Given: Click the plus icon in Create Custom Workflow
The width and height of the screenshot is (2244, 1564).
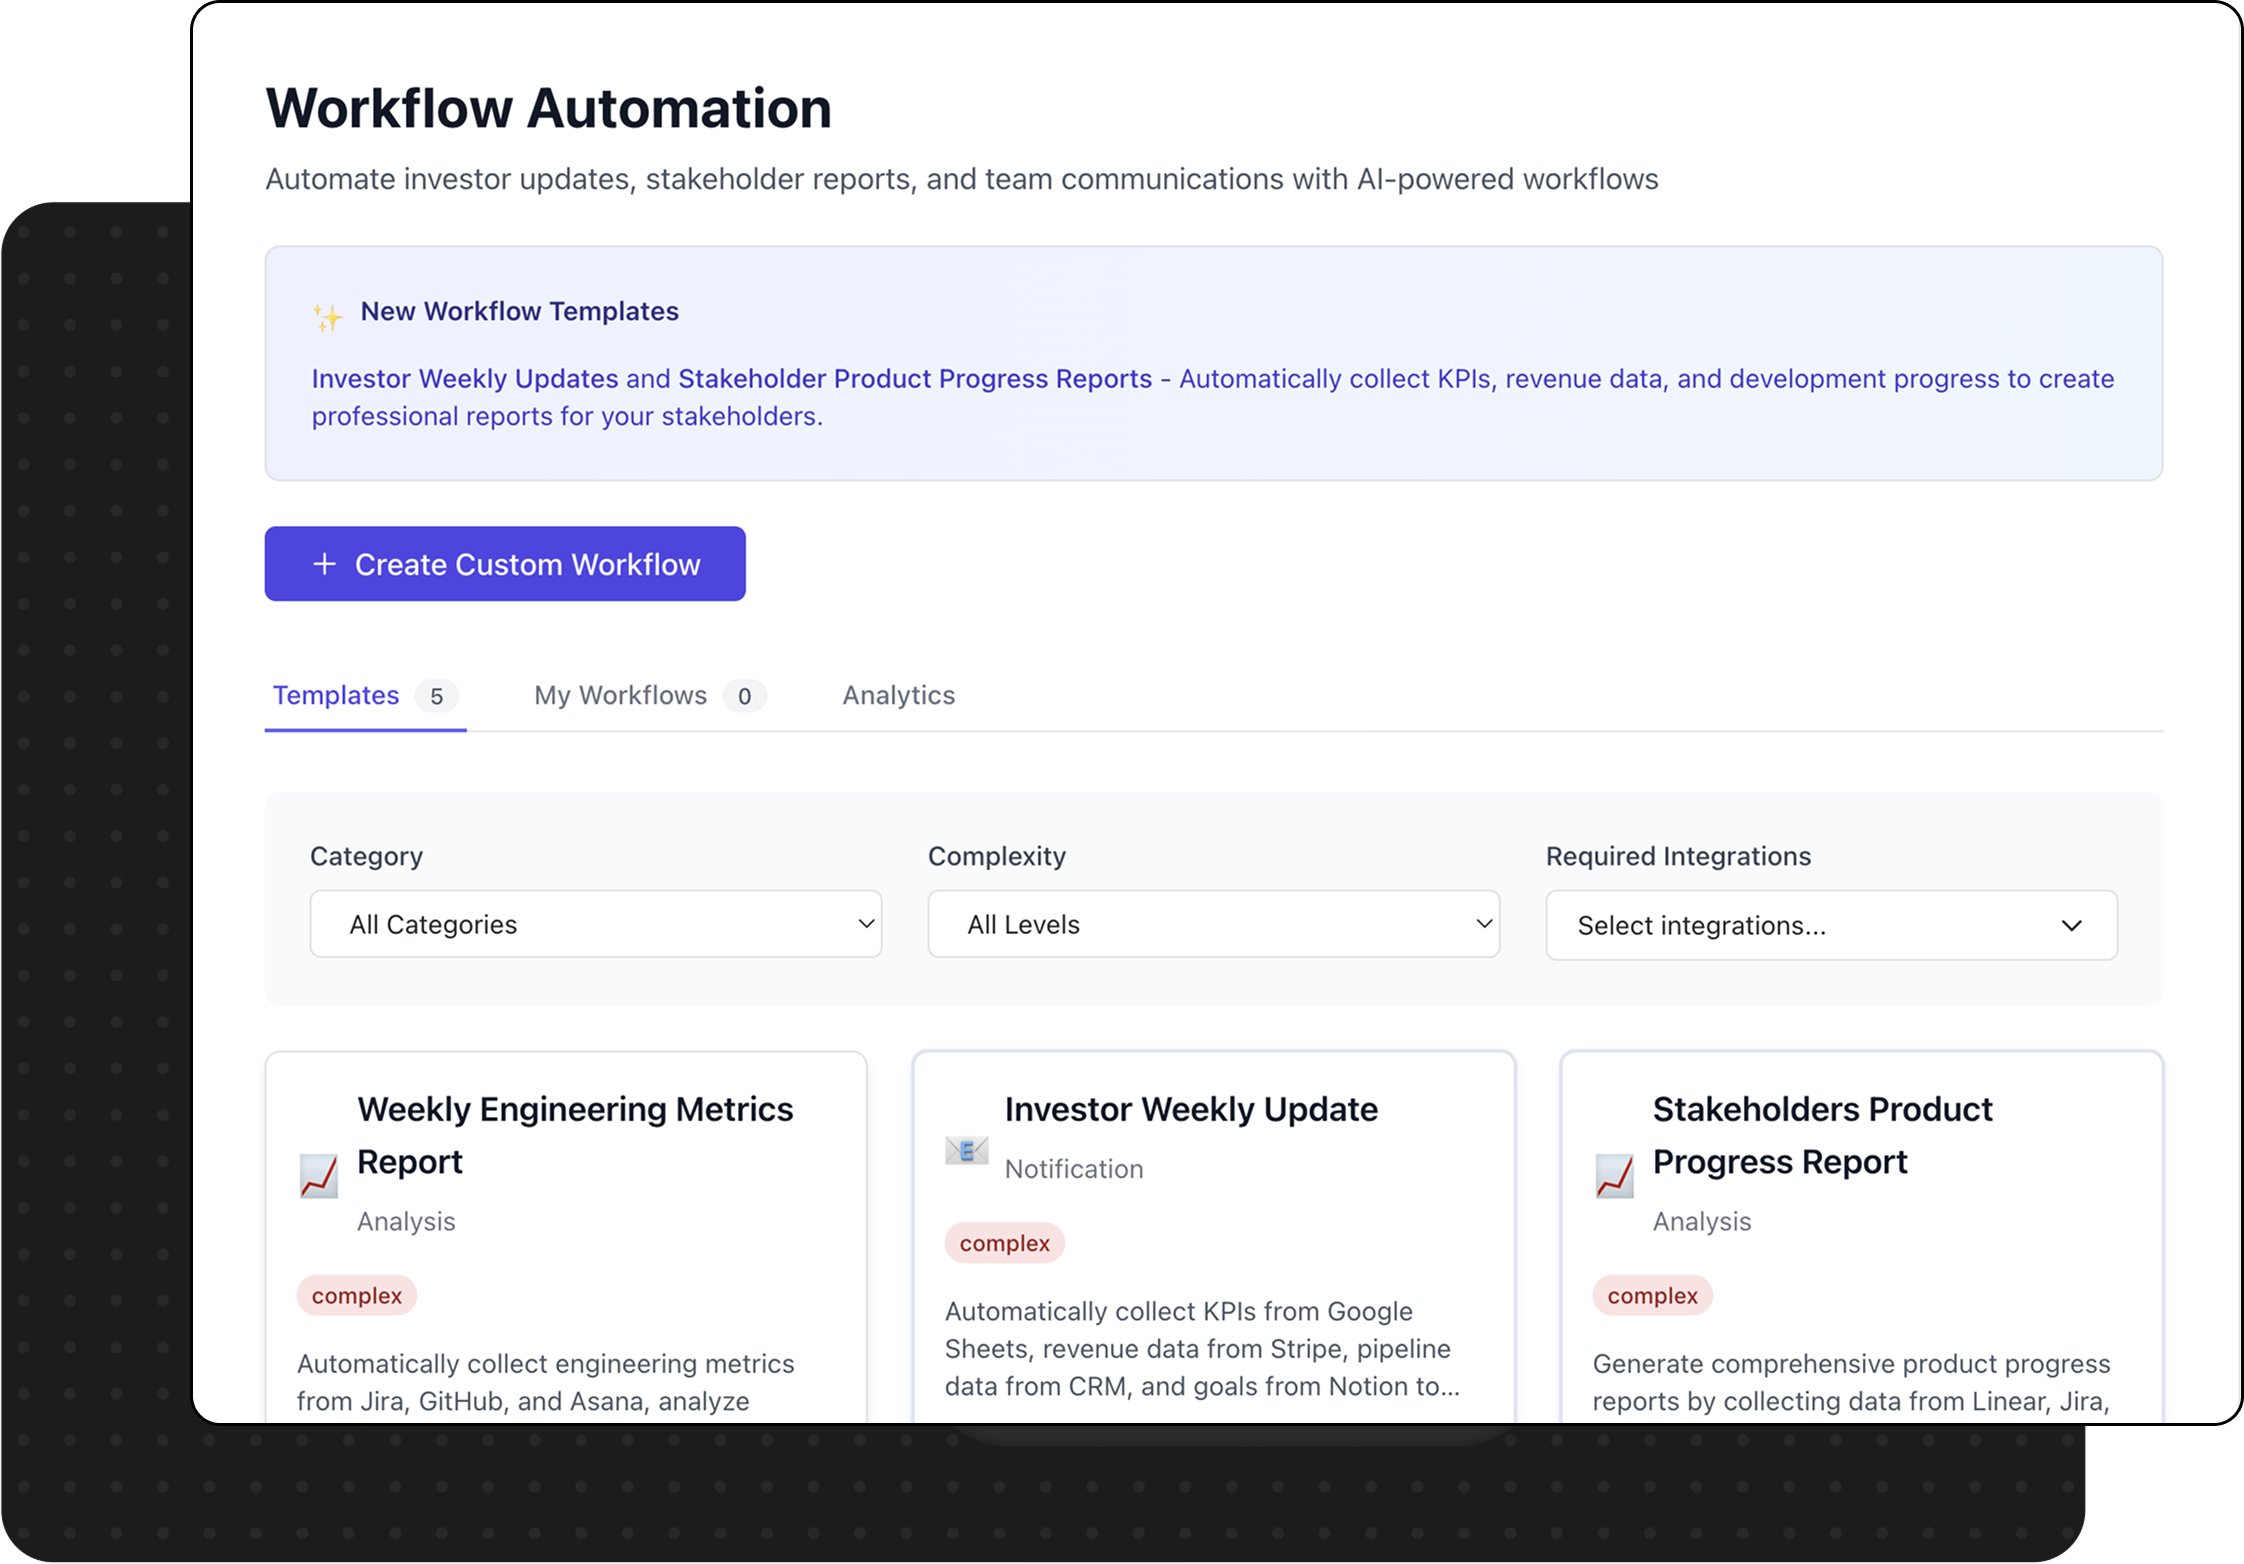Looking at the screenshot, I should (x=324, y=564).
